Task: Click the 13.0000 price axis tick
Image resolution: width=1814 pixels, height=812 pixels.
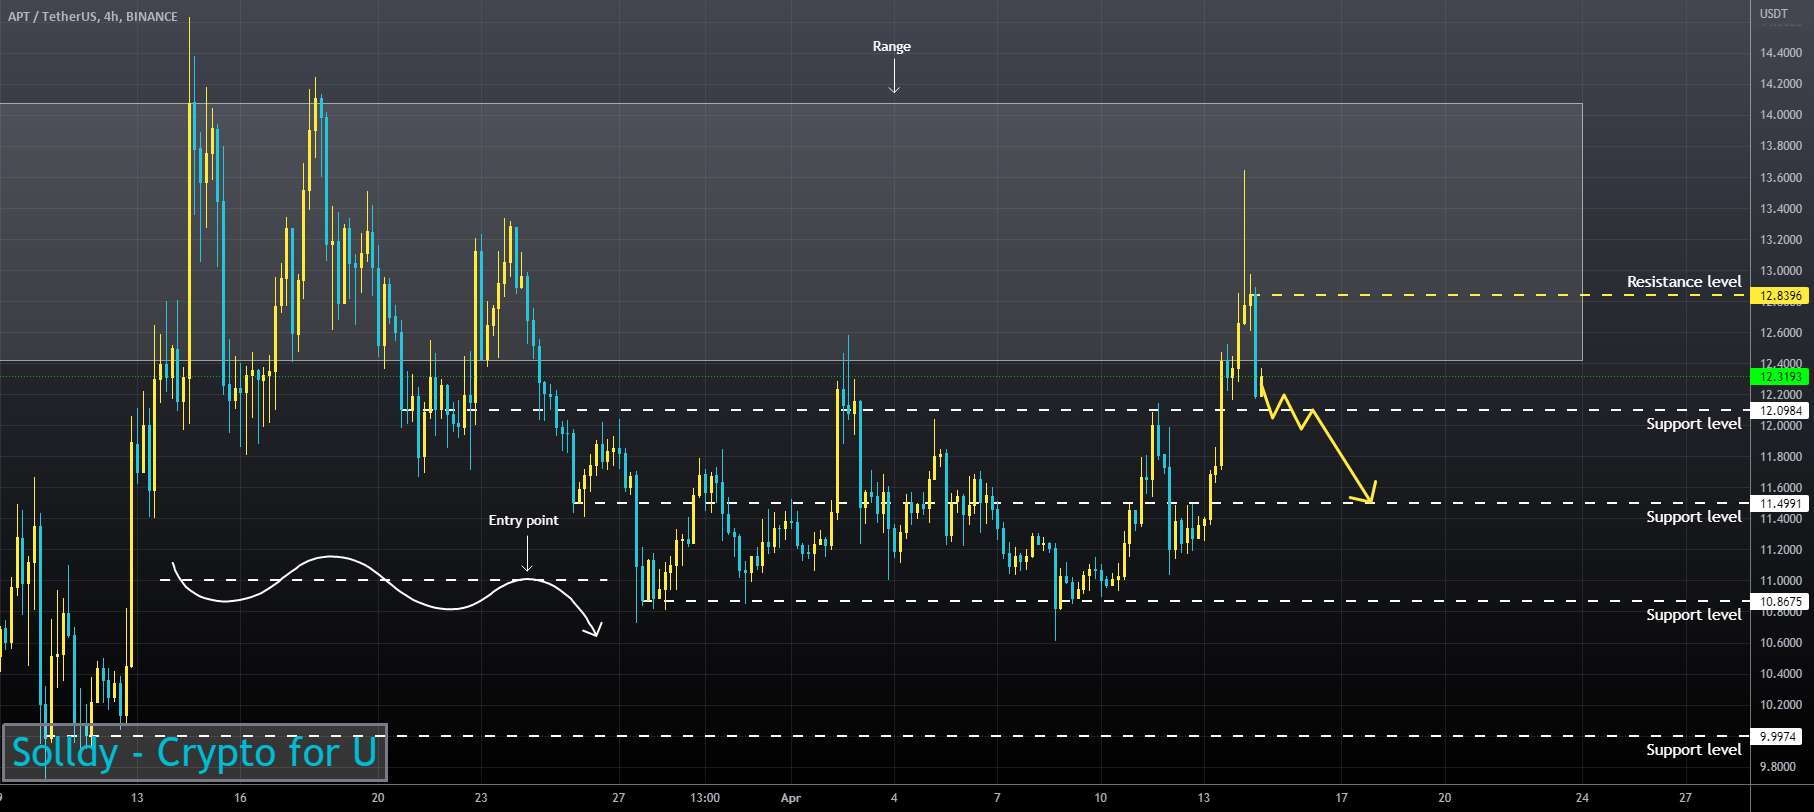Action: [1781, 271]
